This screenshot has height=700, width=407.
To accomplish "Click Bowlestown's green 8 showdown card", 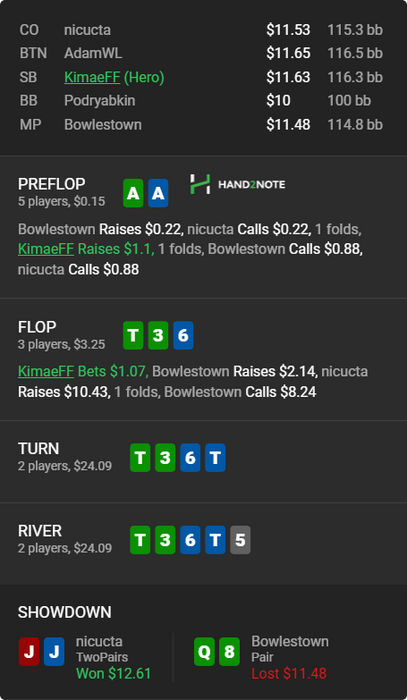I will tap(229, 652).
